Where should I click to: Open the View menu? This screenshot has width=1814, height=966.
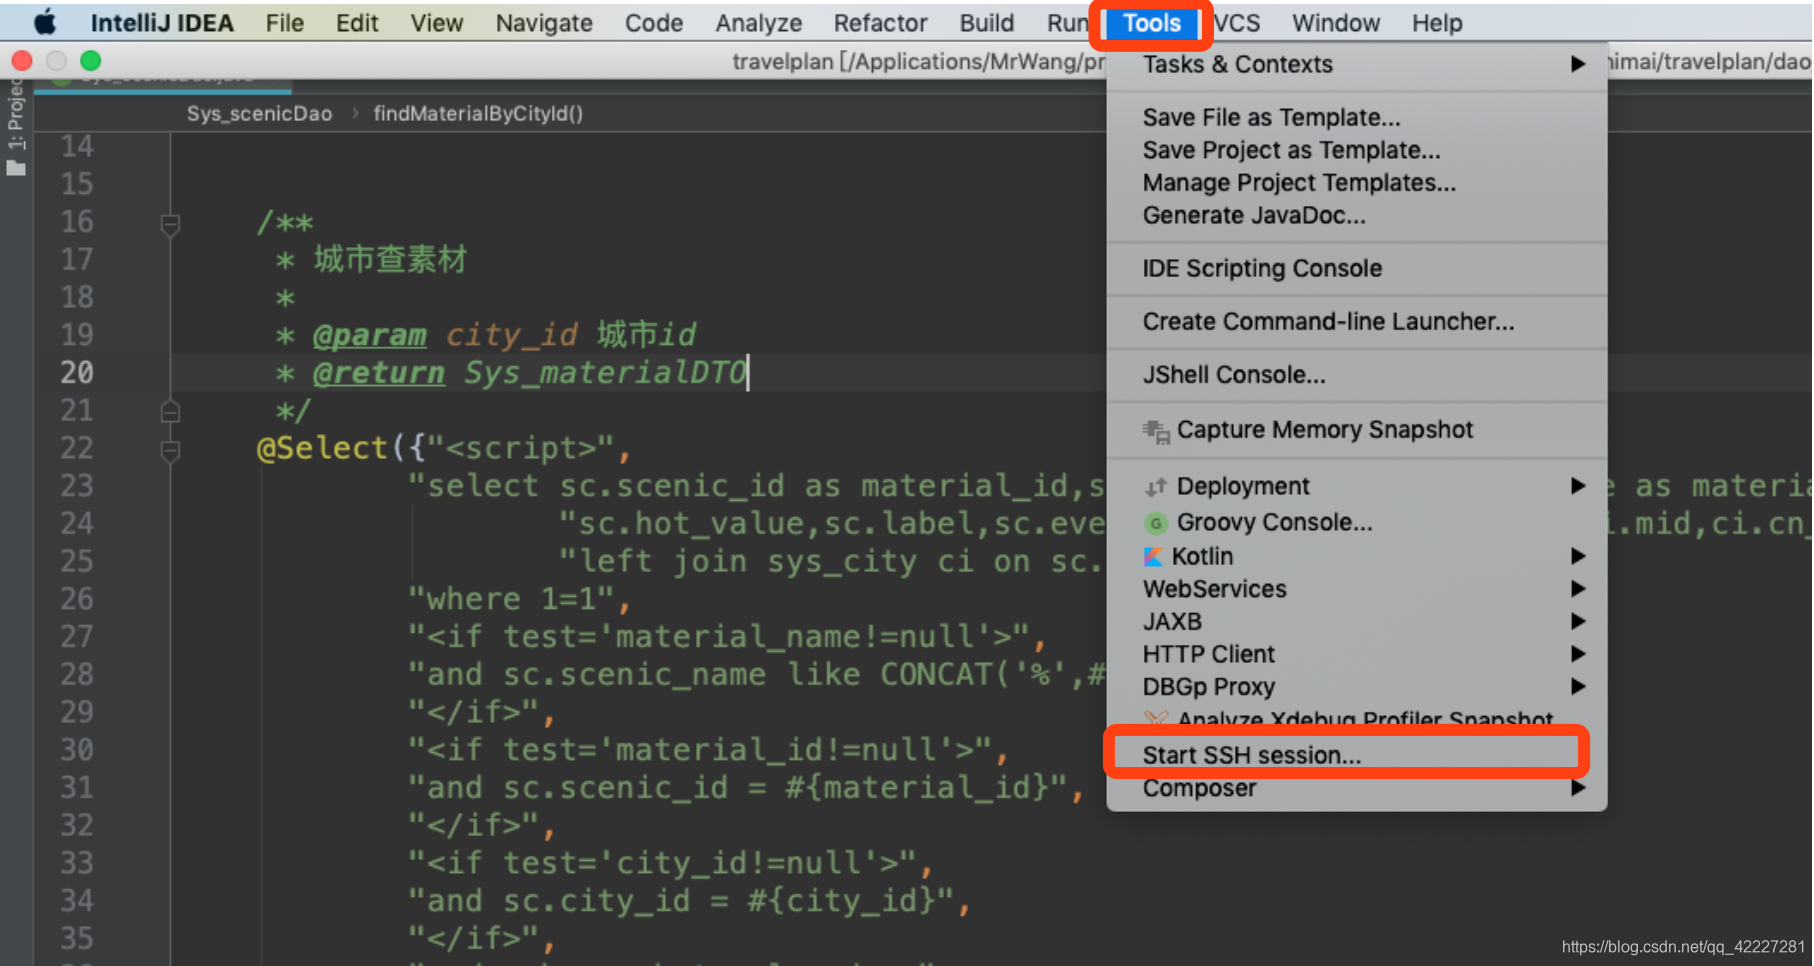pyautogui.click(x=437, y=22)
